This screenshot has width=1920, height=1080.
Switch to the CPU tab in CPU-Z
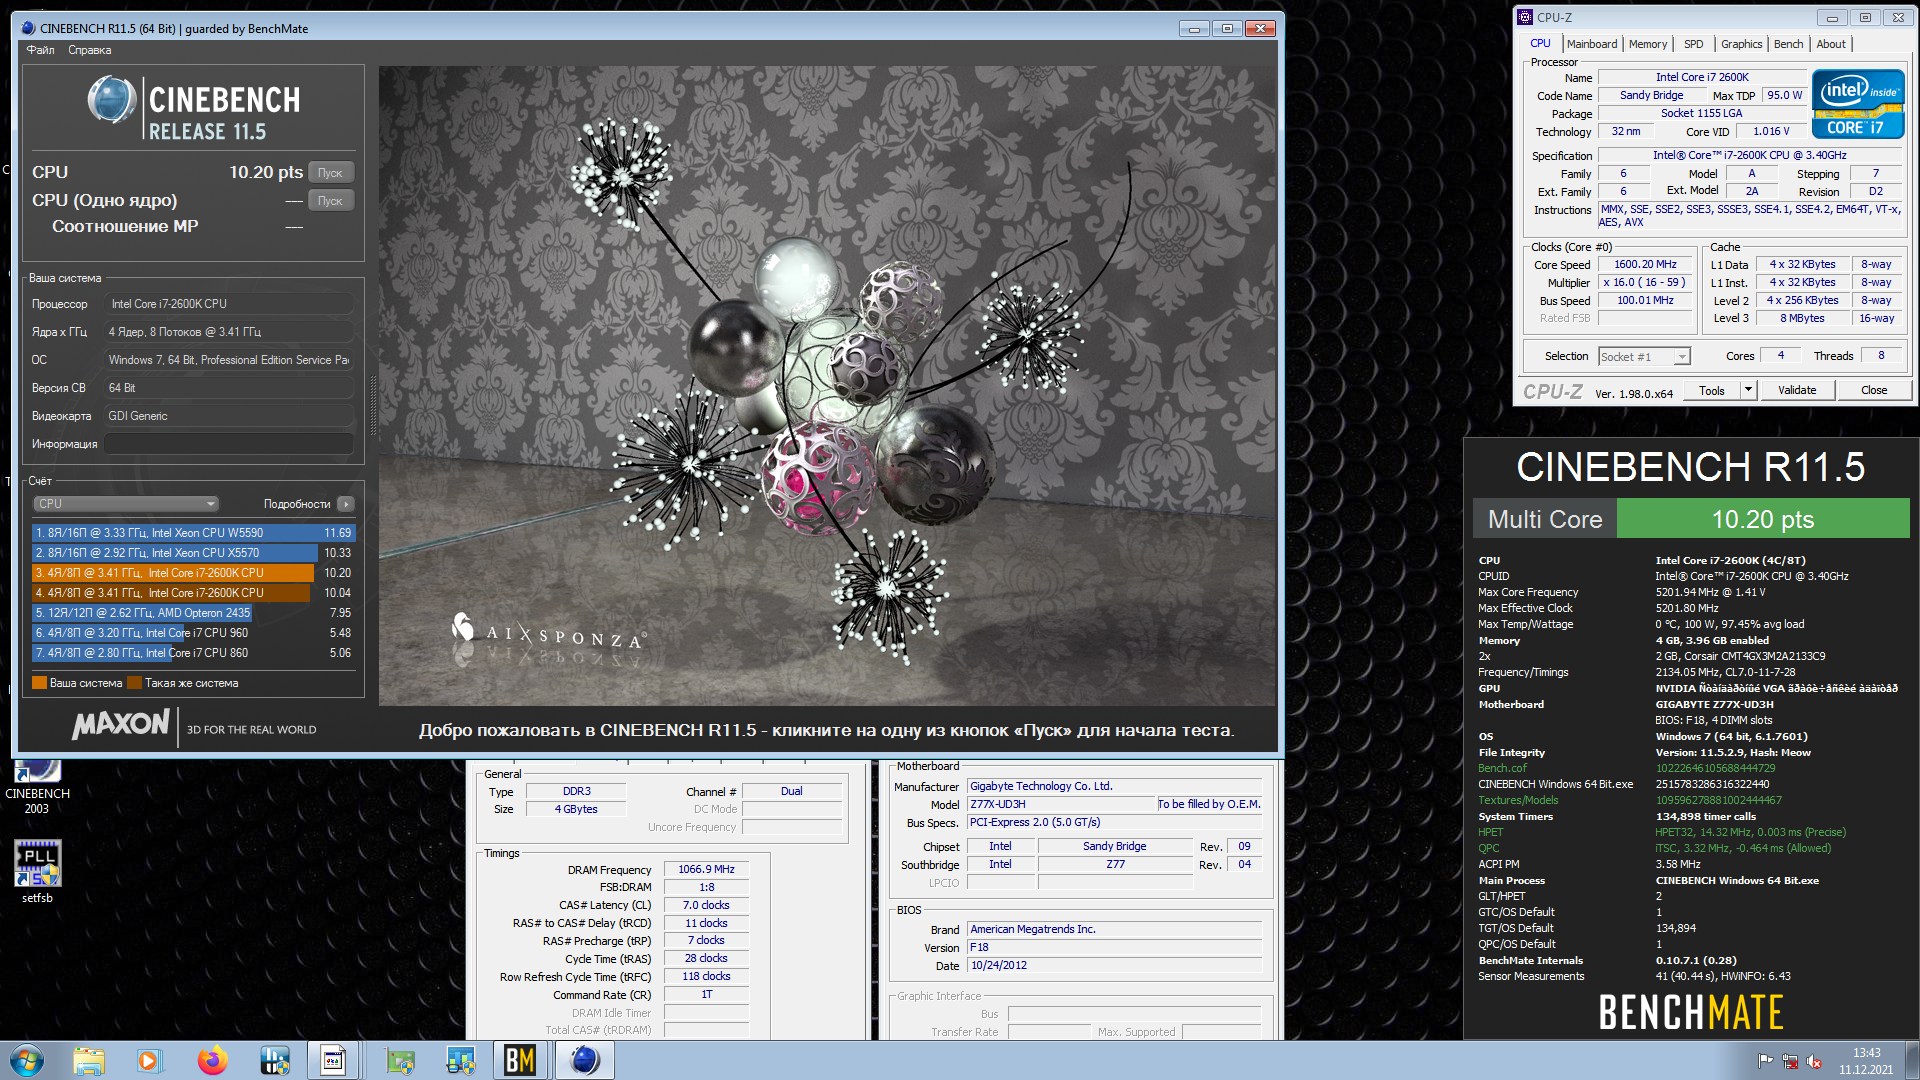tap(1540, 43)
